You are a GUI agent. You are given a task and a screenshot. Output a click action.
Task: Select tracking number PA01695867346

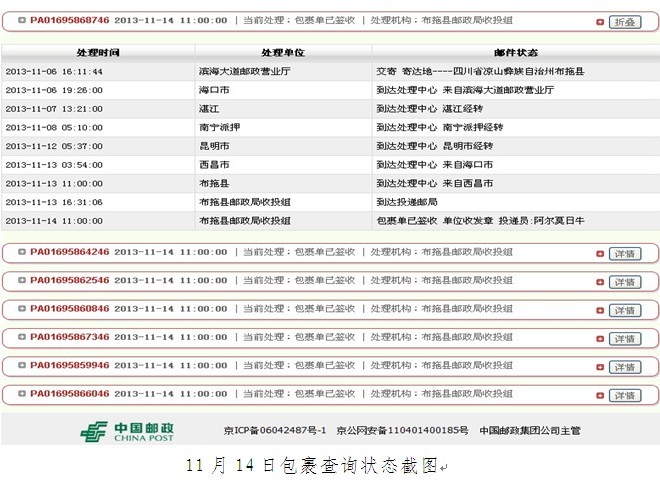point(69,338)
